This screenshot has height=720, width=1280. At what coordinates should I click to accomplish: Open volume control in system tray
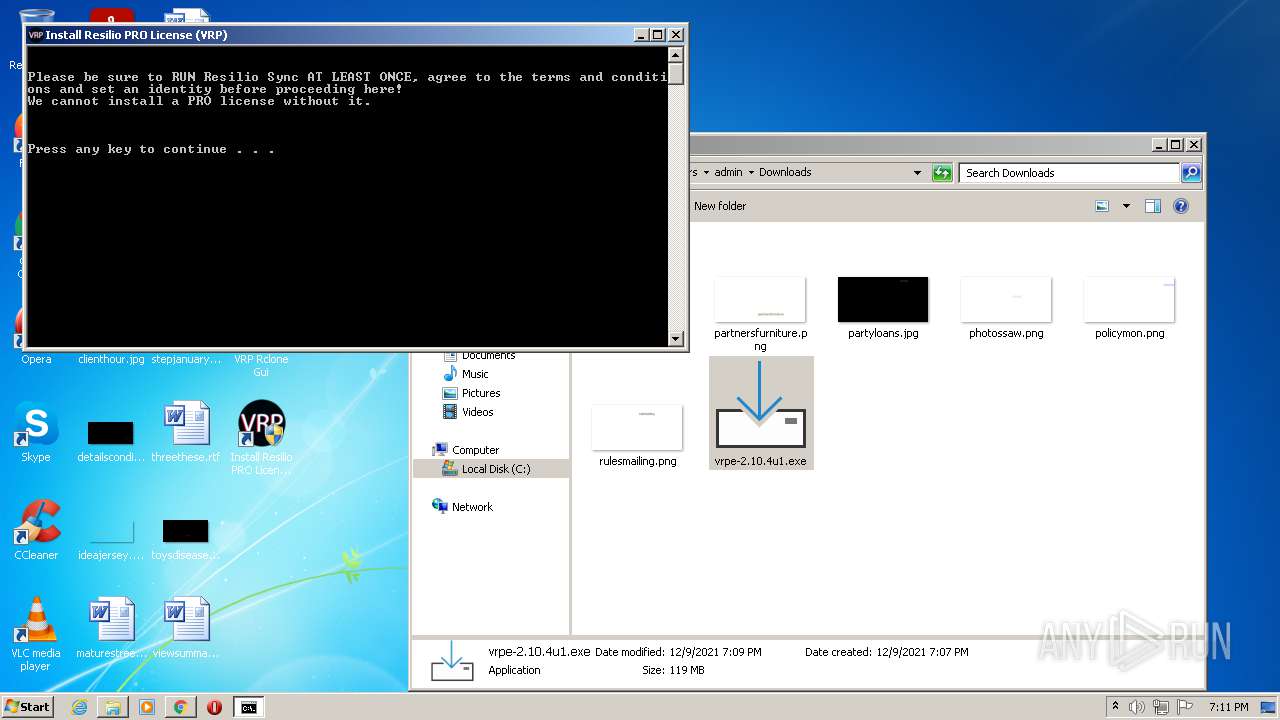coord(1137,707)
